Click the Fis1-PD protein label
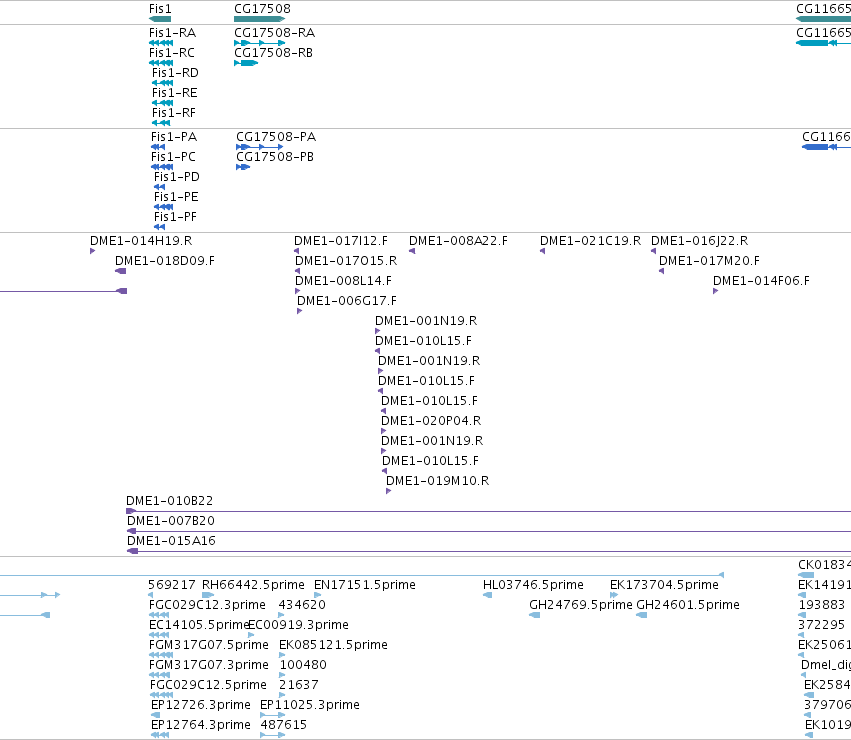Screen dimensions: 851x740 pos(177,177)
